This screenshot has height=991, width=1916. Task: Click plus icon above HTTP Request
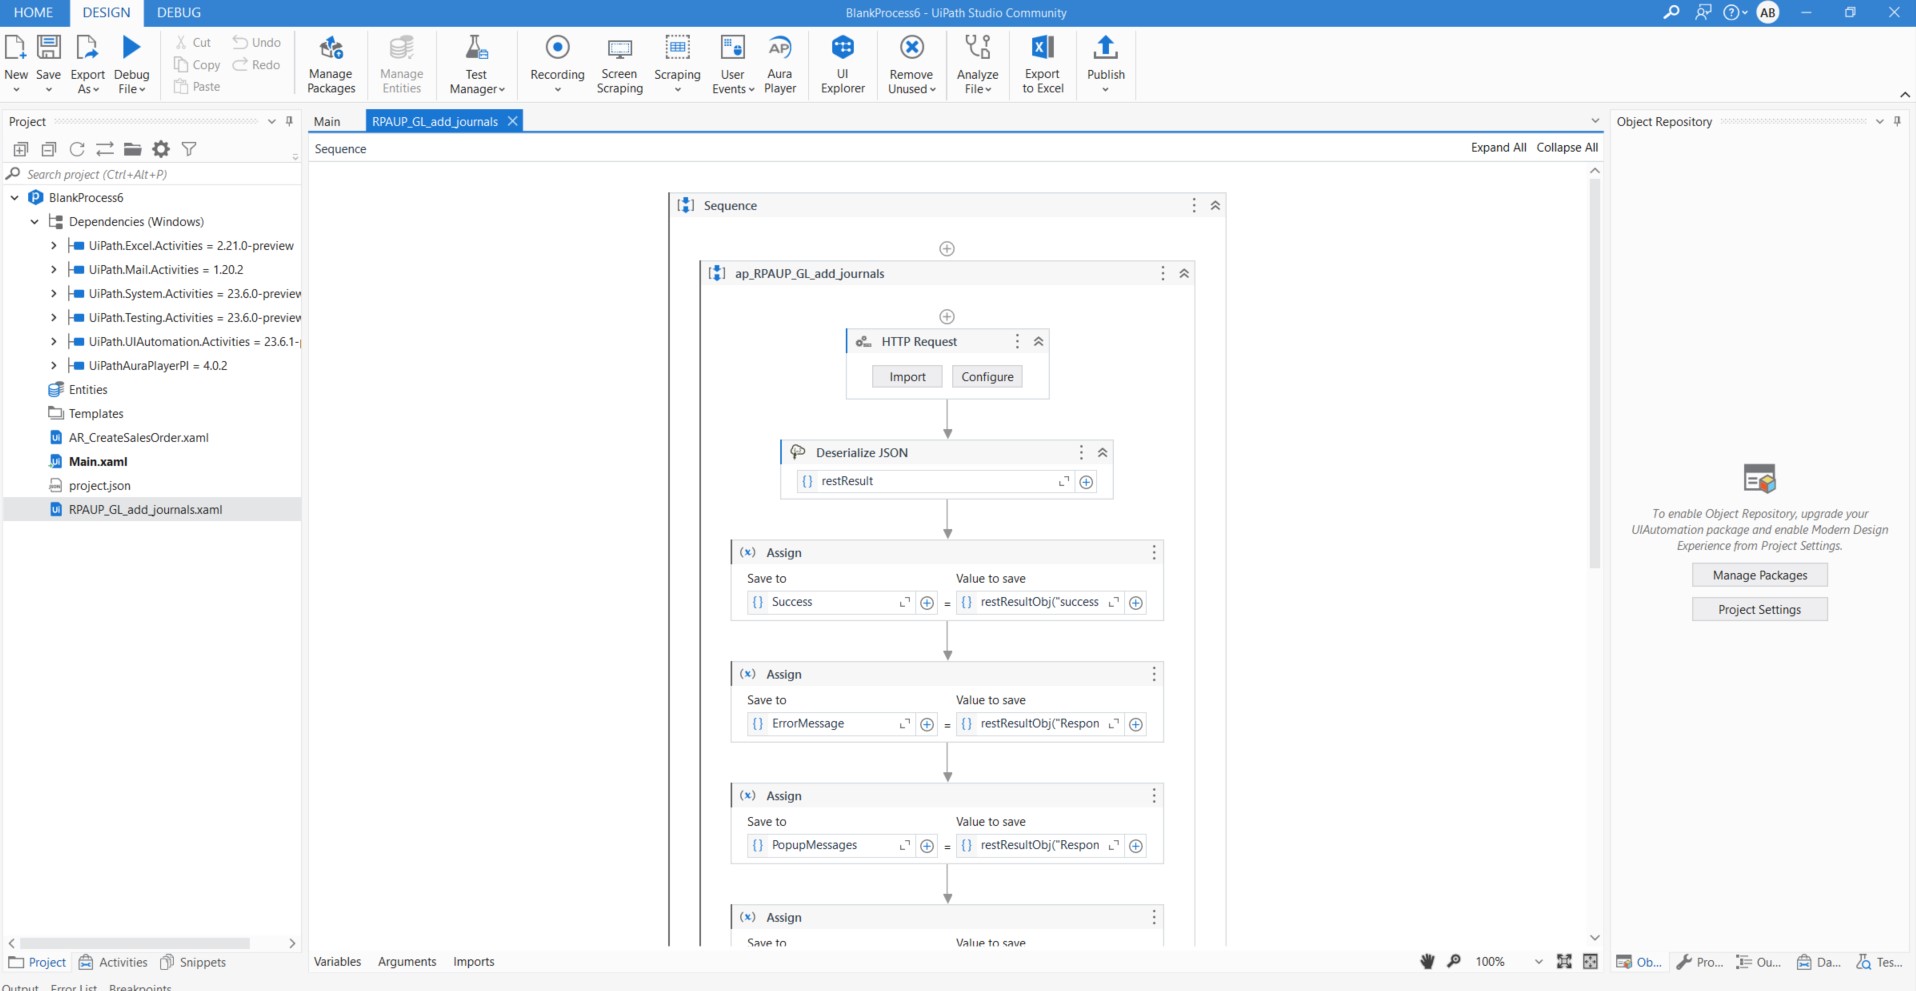[947, 317]
